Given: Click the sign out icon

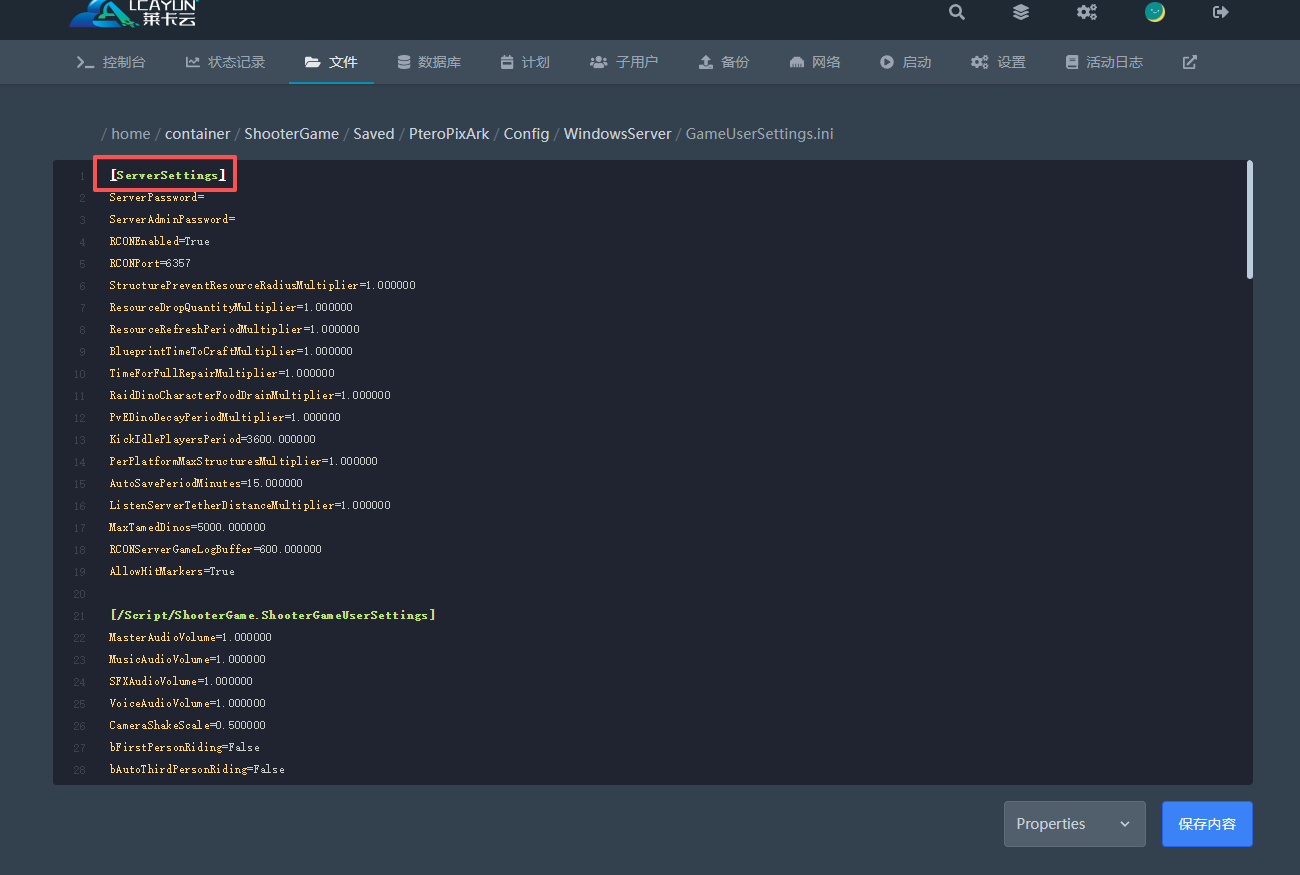Looking at the screenshot, I should [x=1220, y=12].
